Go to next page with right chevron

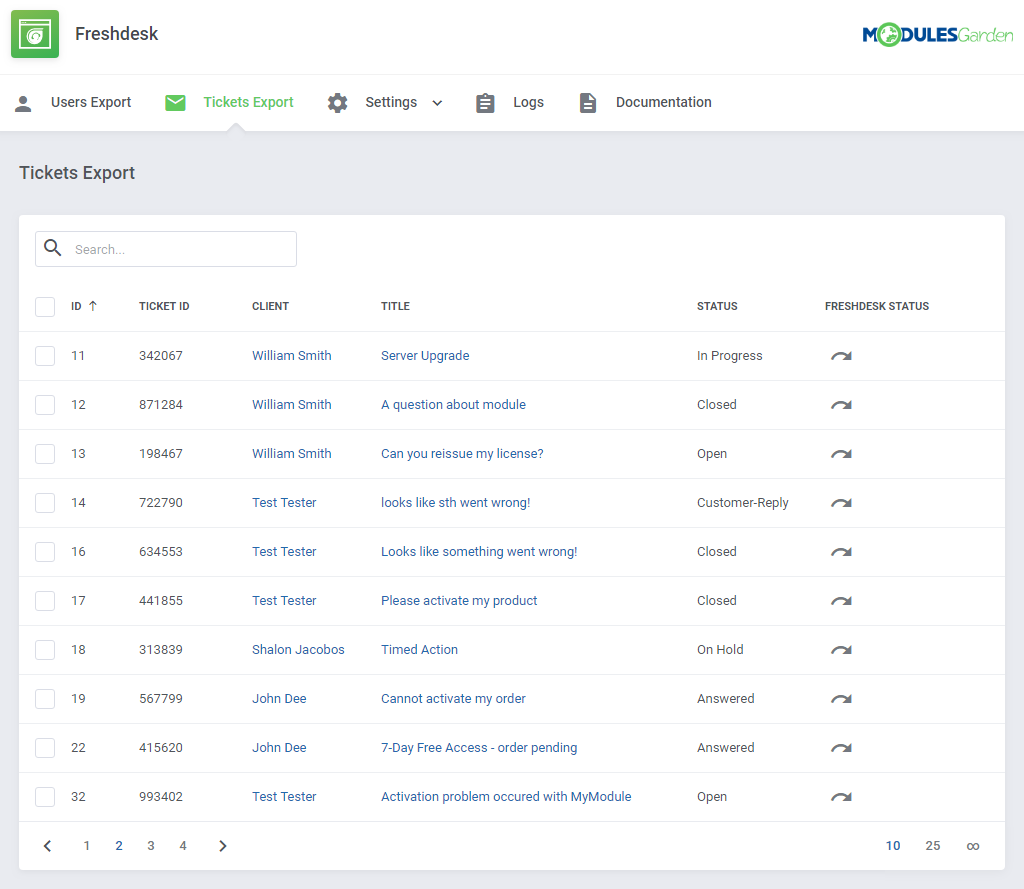coord(223,846)
